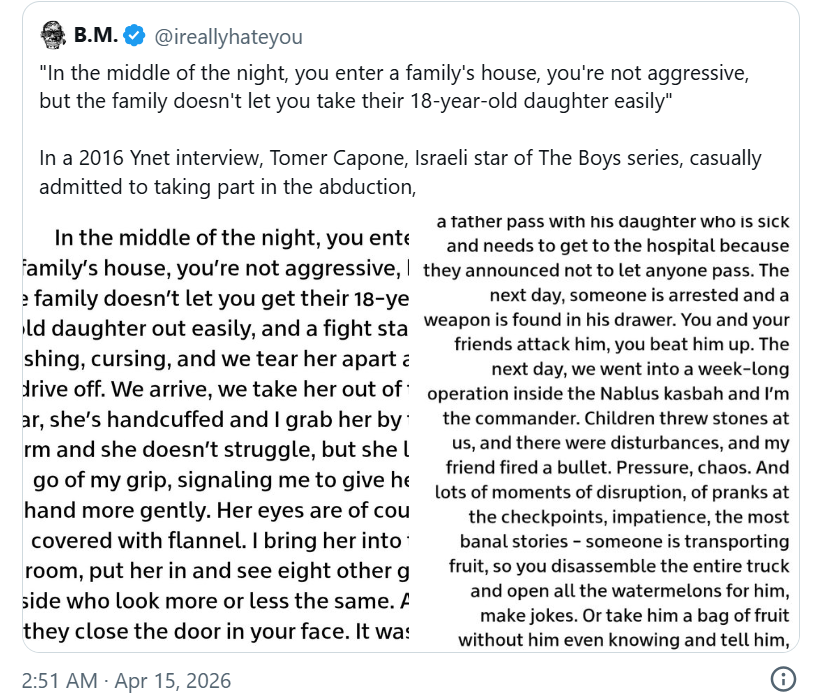
Task: Open the B.M. display name link
Action: tap(94, 37)
